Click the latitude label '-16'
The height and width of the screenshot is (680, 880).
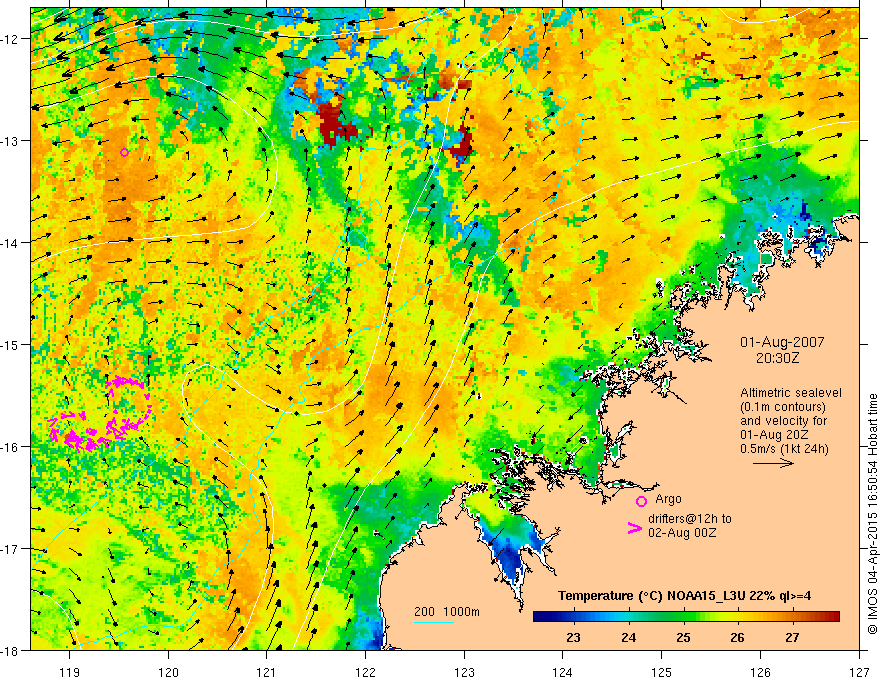[x=11, y=447]
